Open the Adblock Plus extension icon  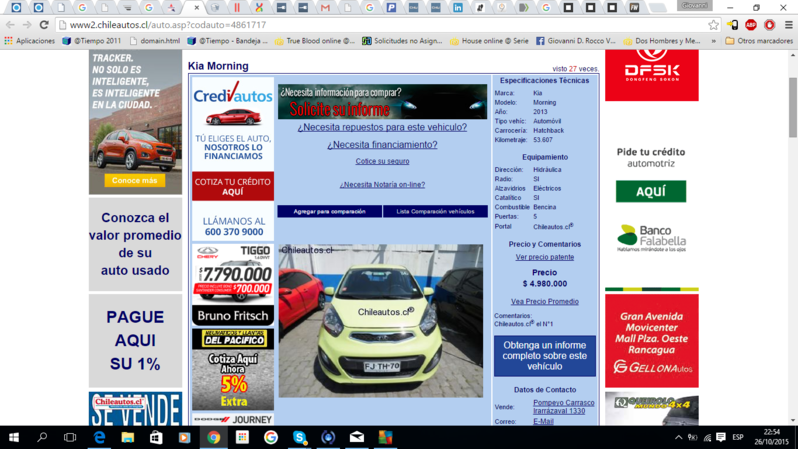[751, 24]
